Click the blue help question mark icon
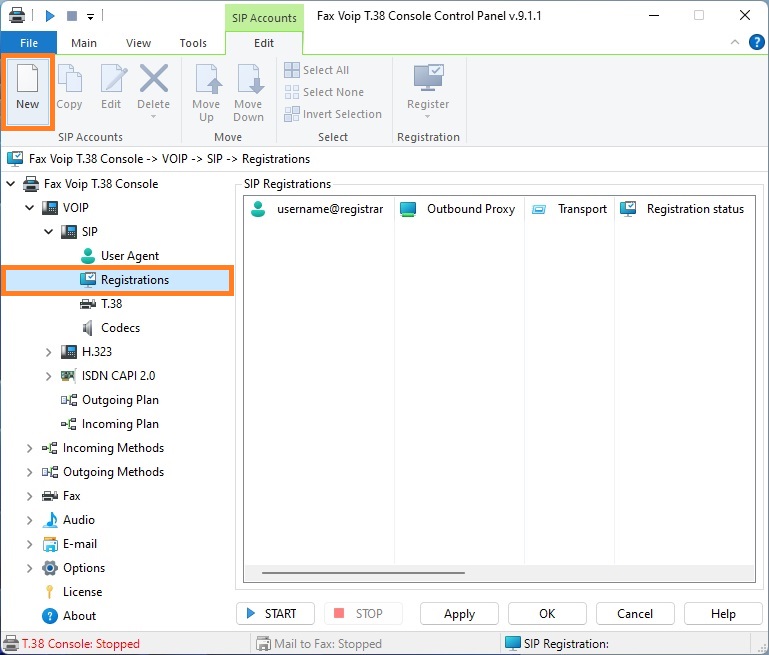 click(x=757, y=43)
